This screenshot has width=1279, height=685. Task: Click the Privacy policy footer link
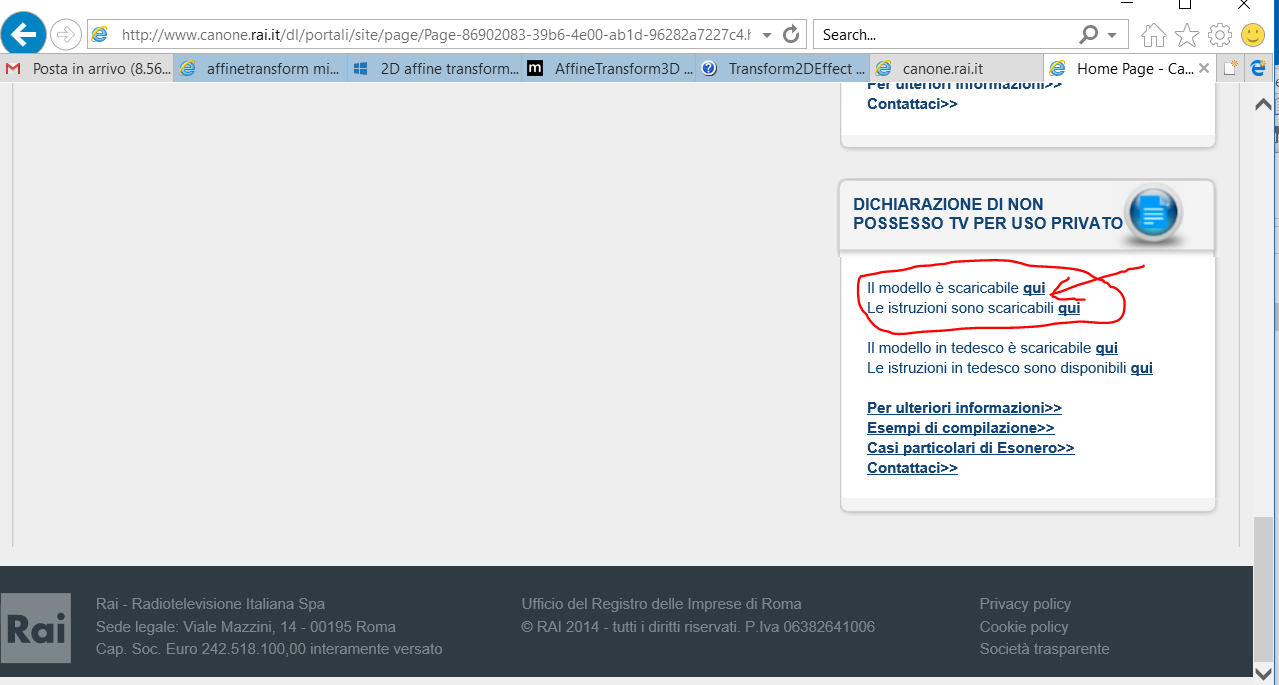click(1025, 604)
